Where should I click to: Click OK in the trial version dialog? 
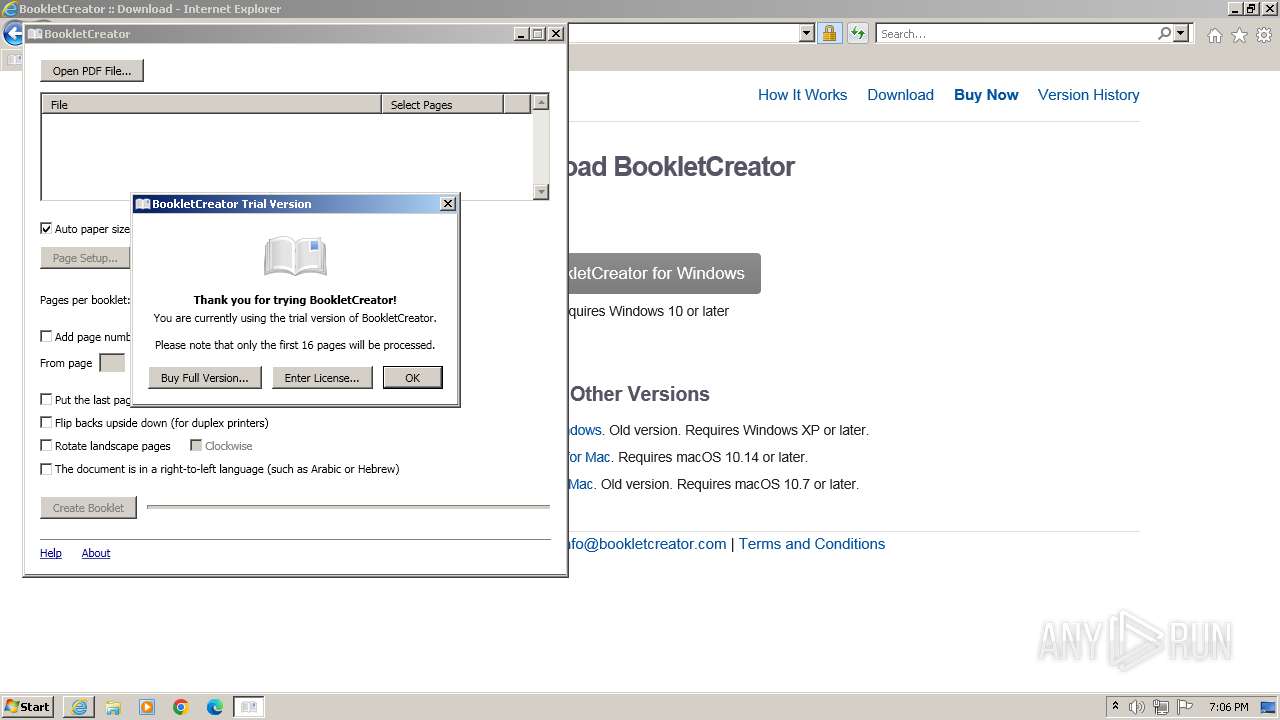(x=412, y=378)
